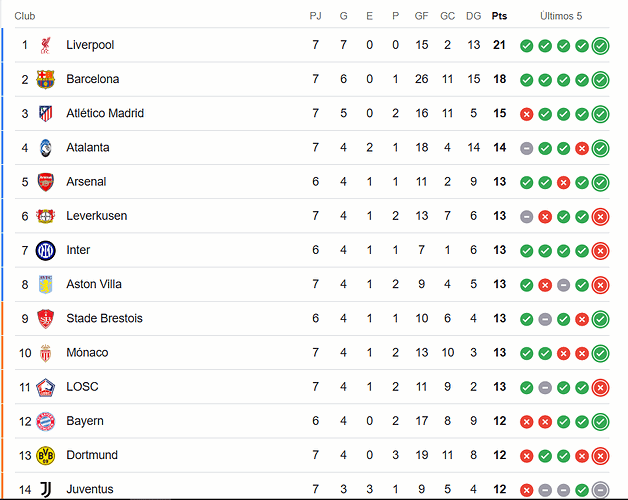Click Bayern's club crest
The width and height of the screenshot is (628, 500).
click(46, 421)
